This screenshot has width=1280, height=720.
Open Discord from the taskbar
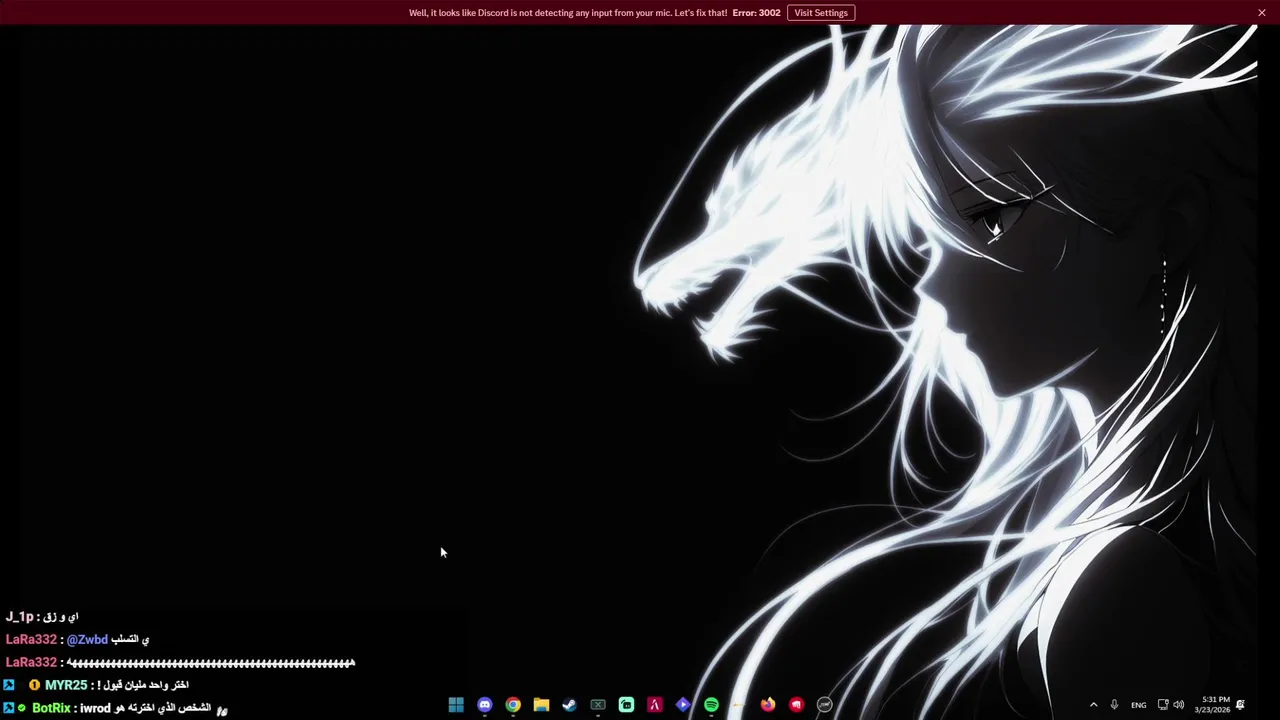click(485, 705)
